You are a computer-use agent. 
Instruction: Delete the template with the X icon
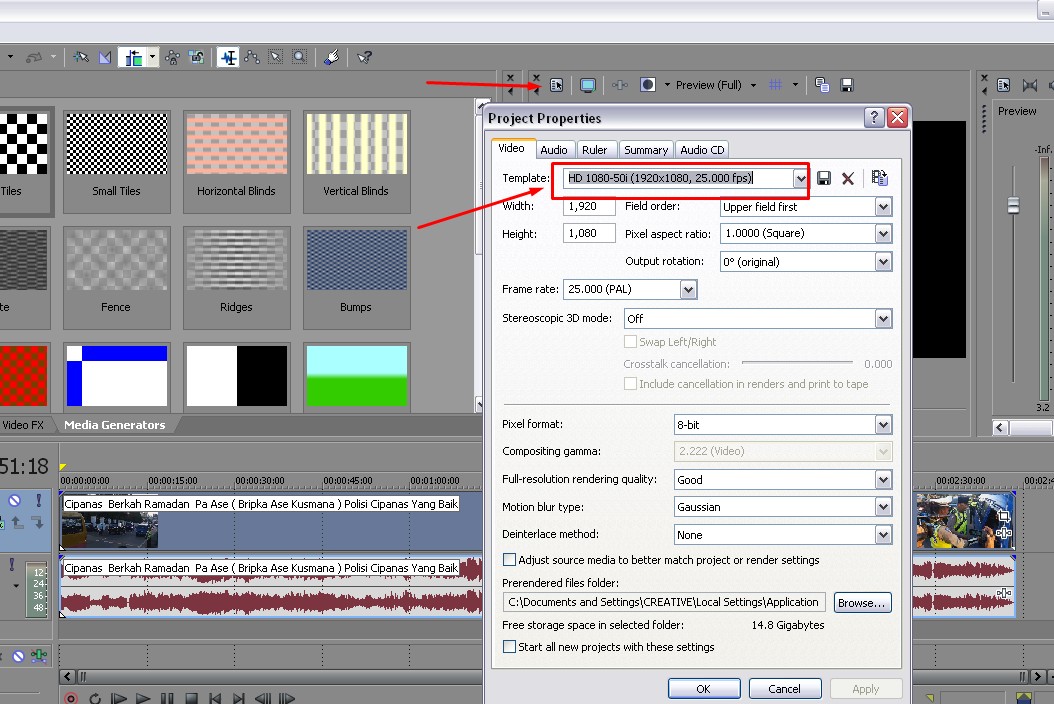[x=848, y=178]
